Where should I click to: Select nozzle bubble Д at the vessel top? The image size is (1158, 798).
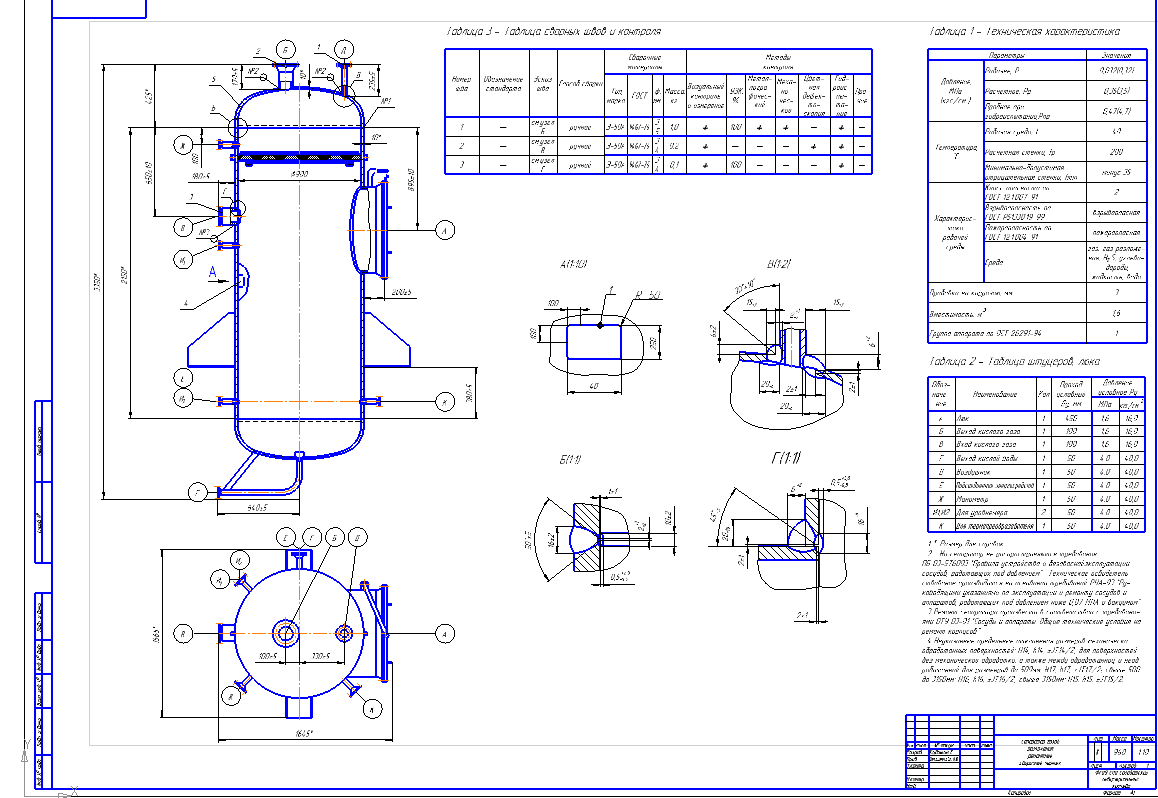pyautogui.click(x=344, y=49)
